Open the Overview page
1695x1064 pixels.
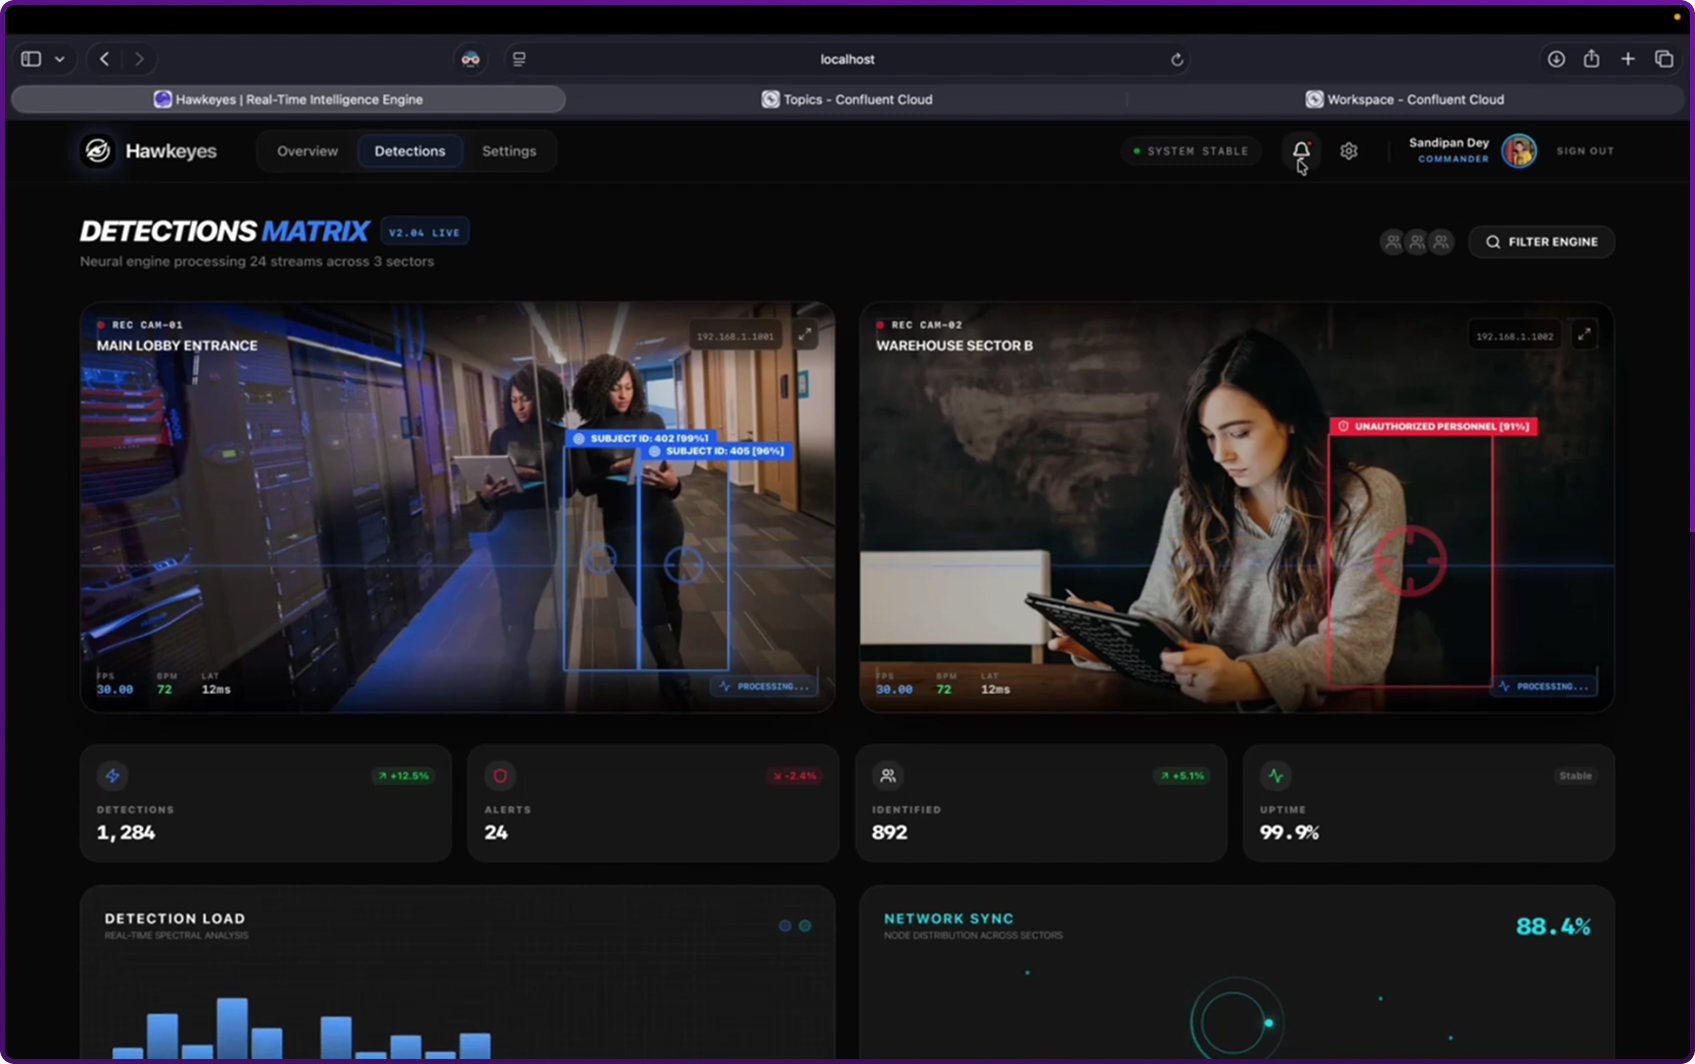[307, 151]
